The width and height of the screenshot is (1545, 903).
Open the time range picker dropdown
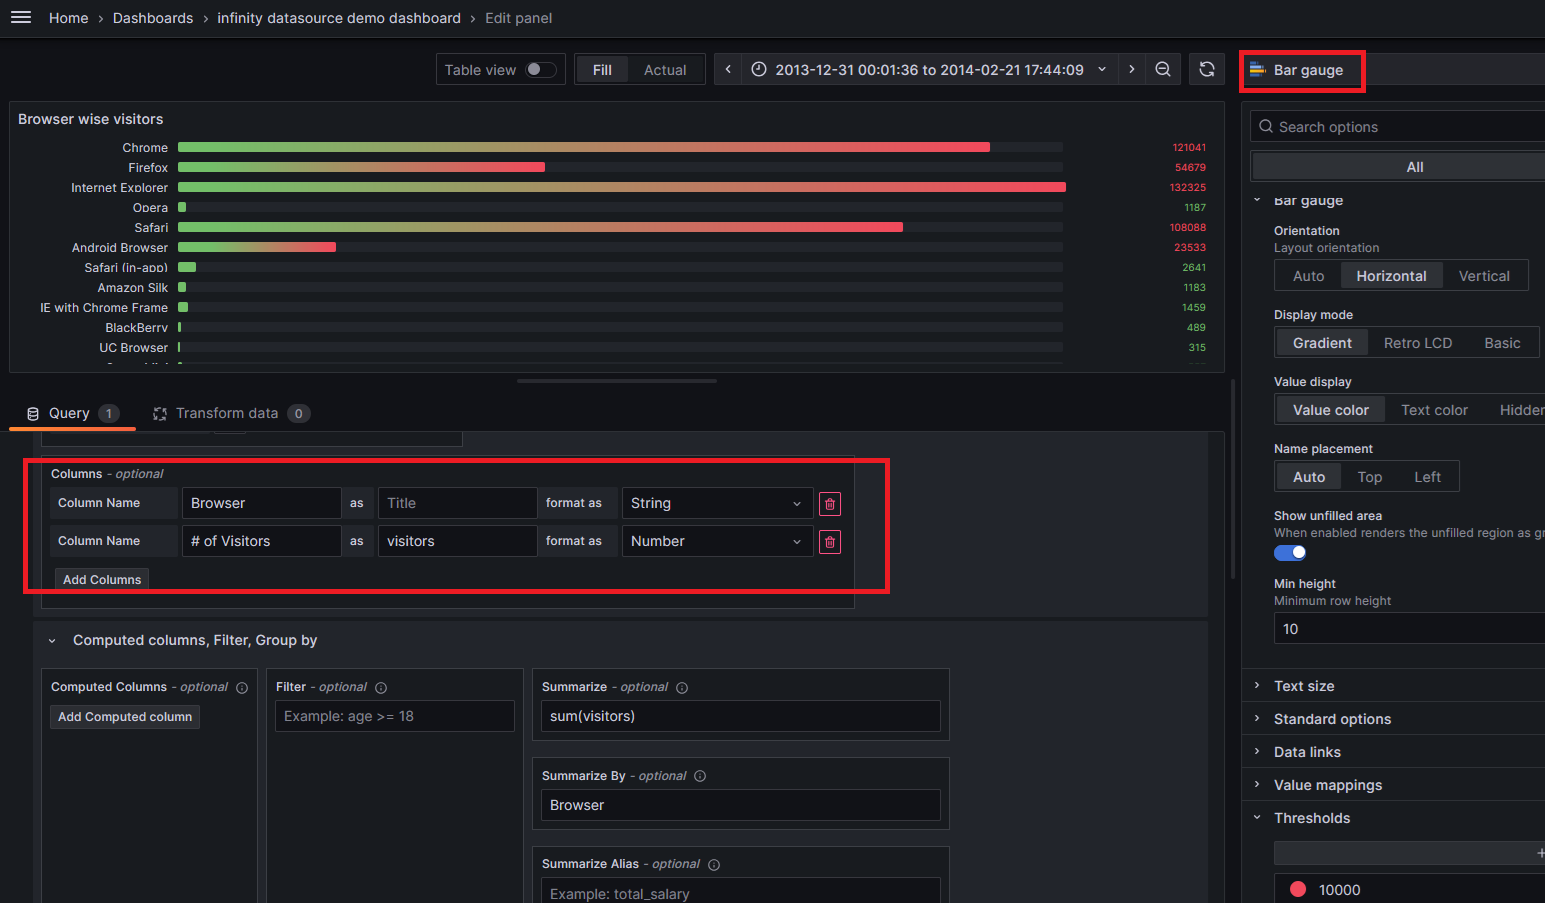929,69
